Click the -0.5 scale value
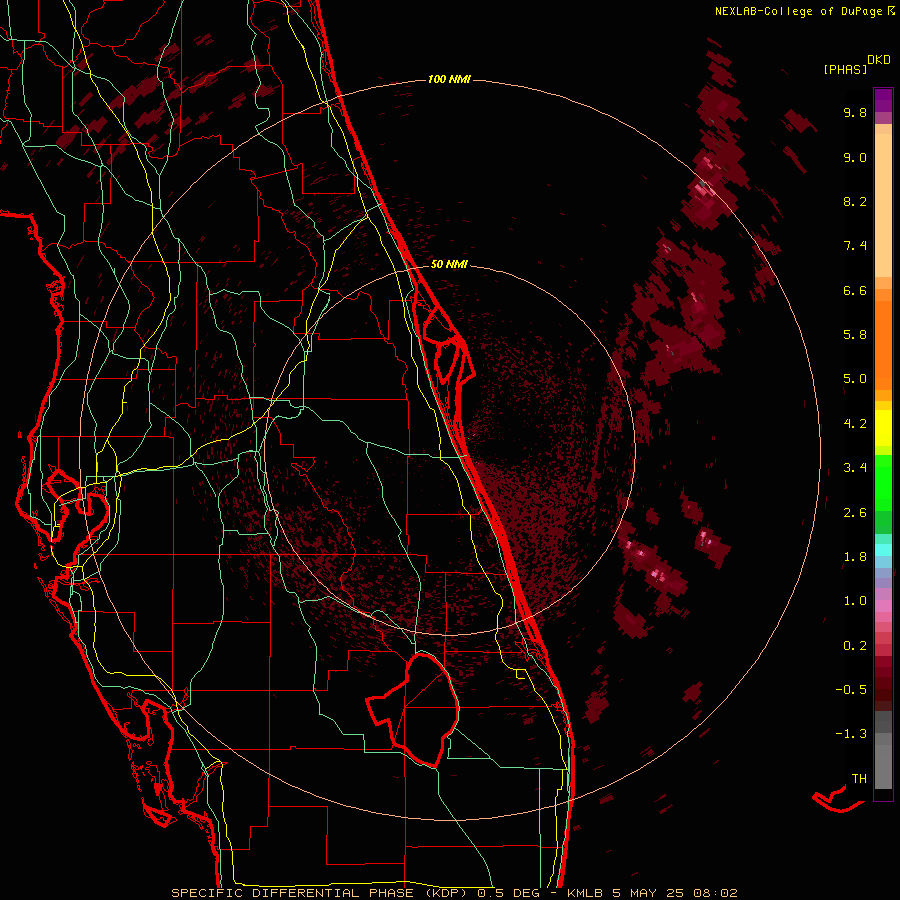This screenshot has height=900, width=900. pos(851,690)
